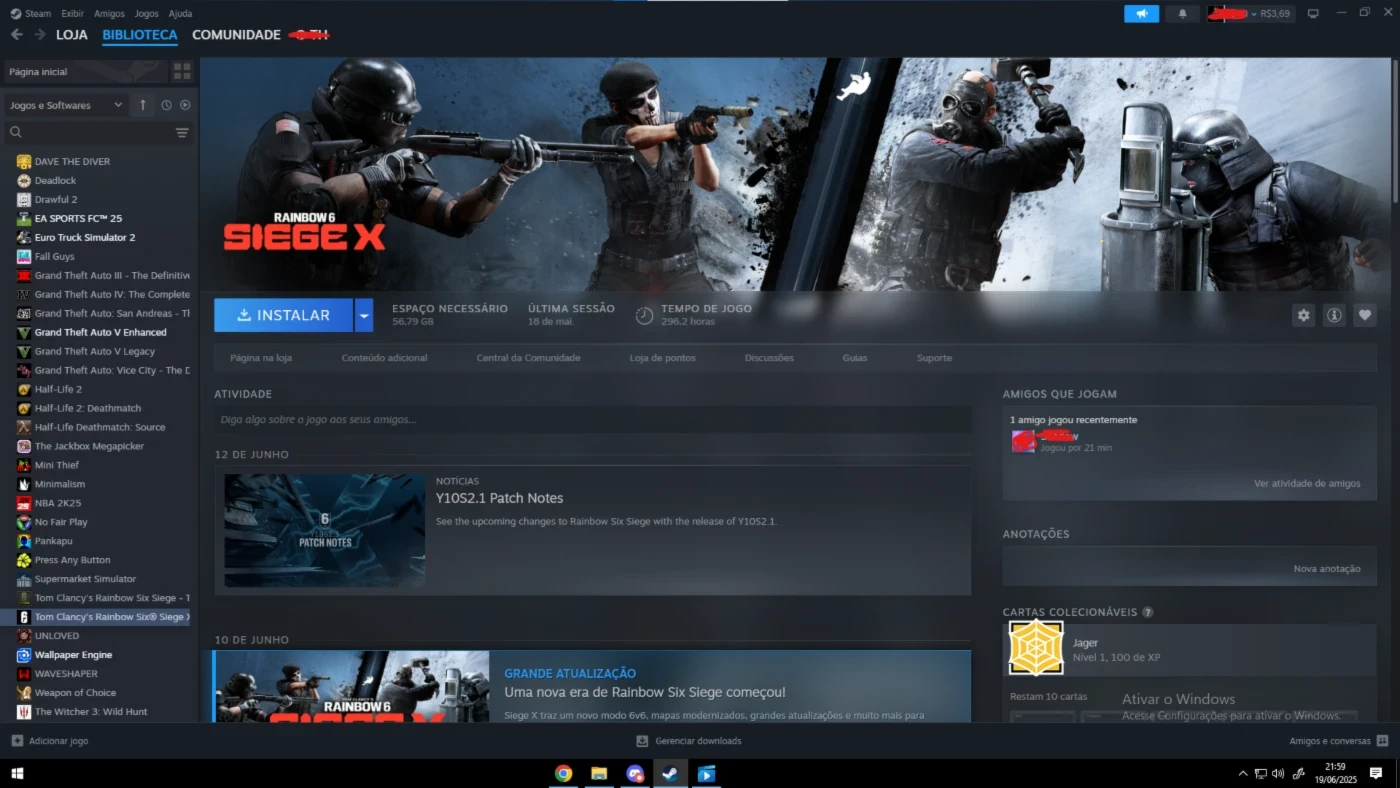Click the INSTALAR button
The width and height of the screenshot is (1400, 788).
pyautogui.click(x=283, y=315)
